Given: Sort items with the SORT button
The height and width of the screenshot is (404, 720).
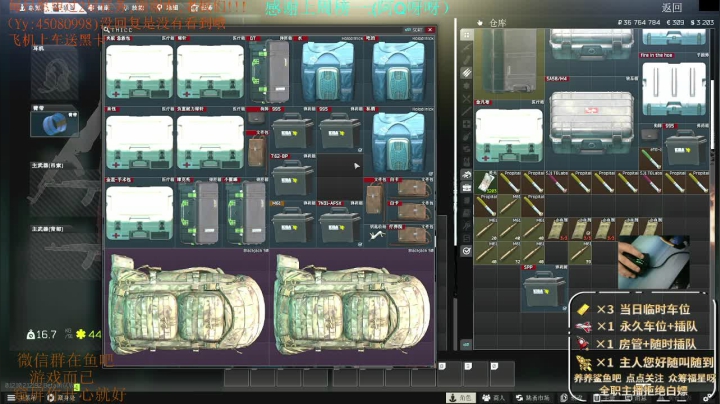Looking at the screenshot, I should 414,30.
